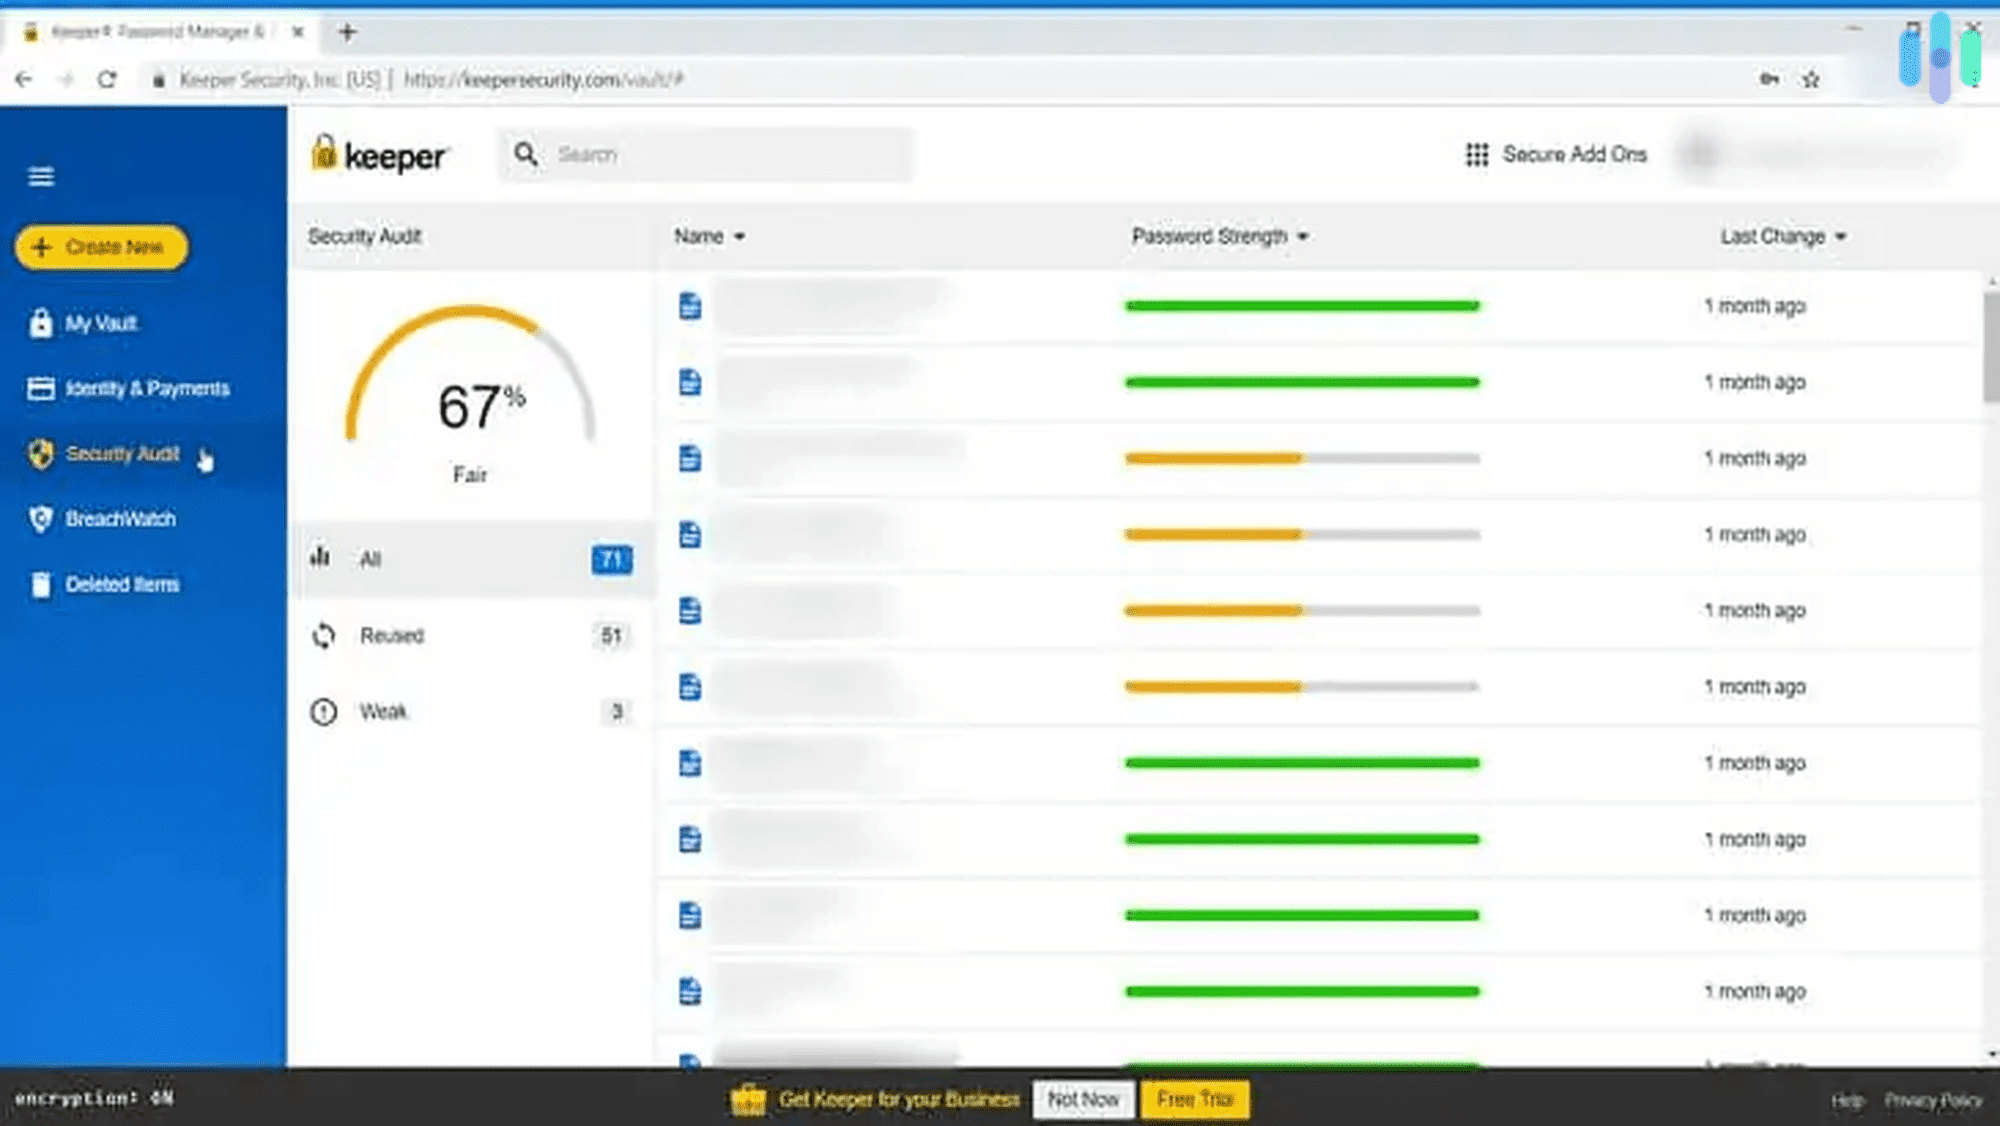Screen dimensions: 2000x1126
Task: Open Deleted Items trash icon
Action: tap(41, 584)
